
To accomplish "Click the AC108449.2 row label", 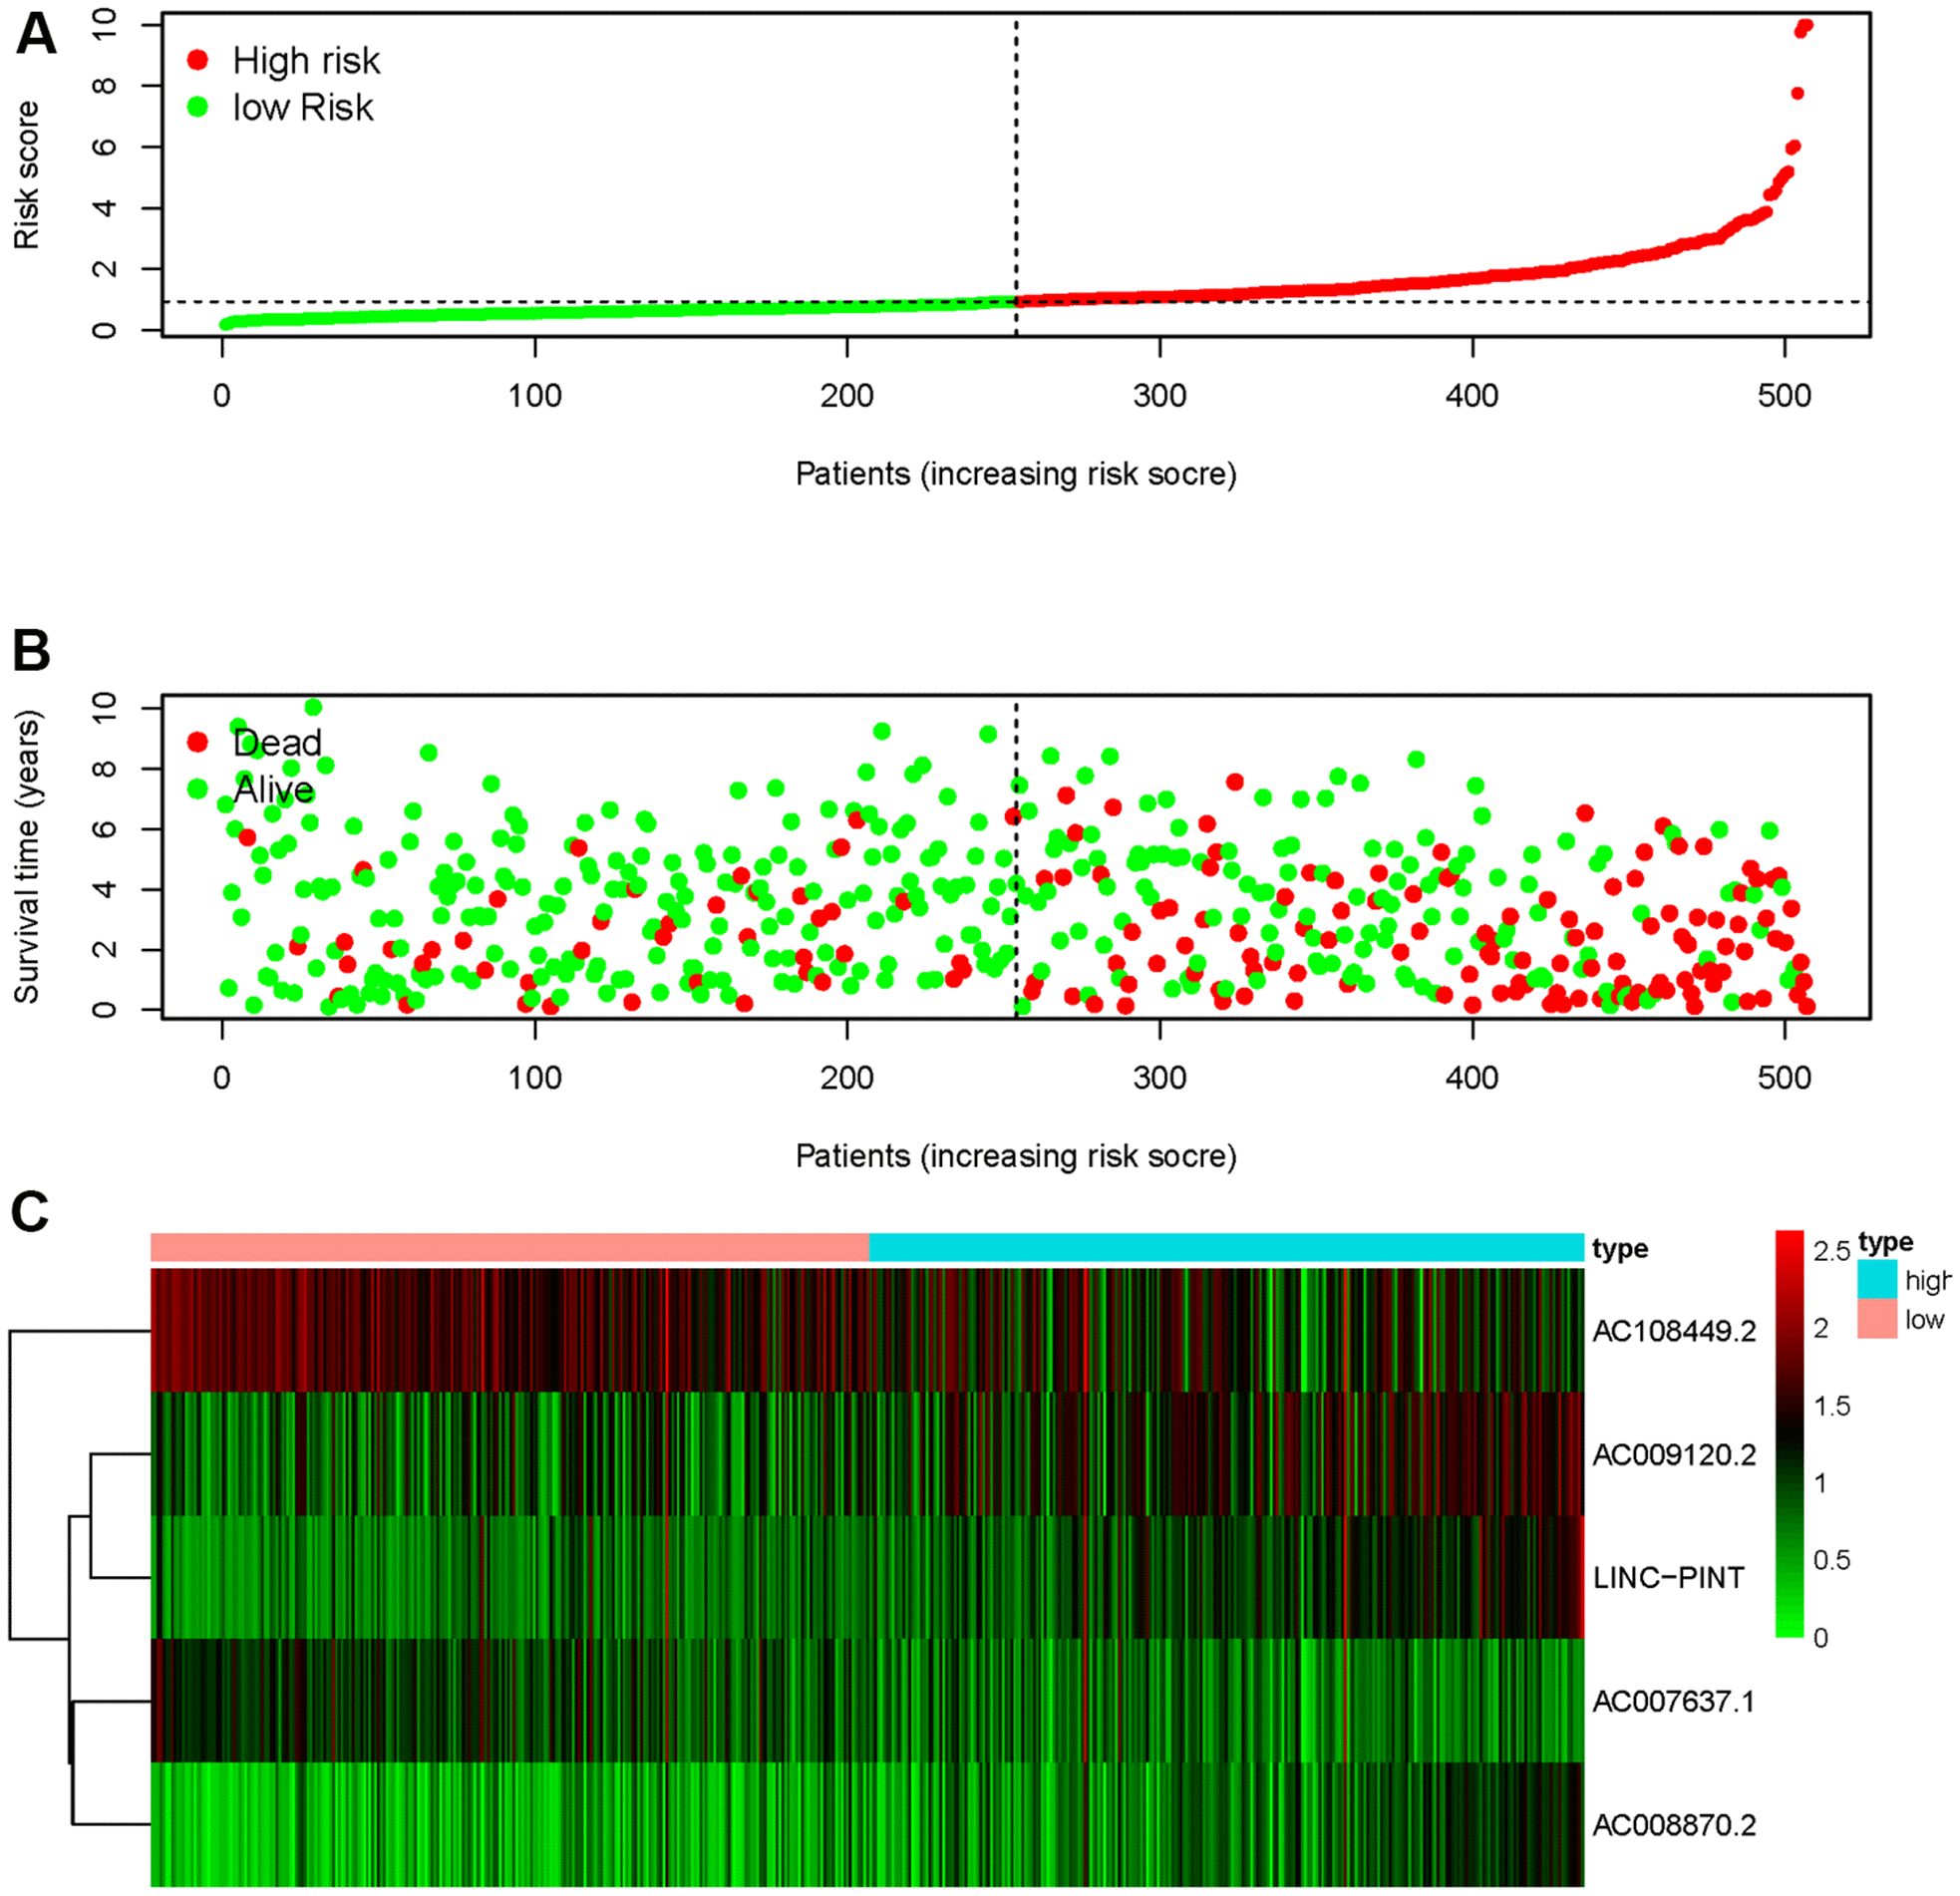I will (x=1674, y=1331).
